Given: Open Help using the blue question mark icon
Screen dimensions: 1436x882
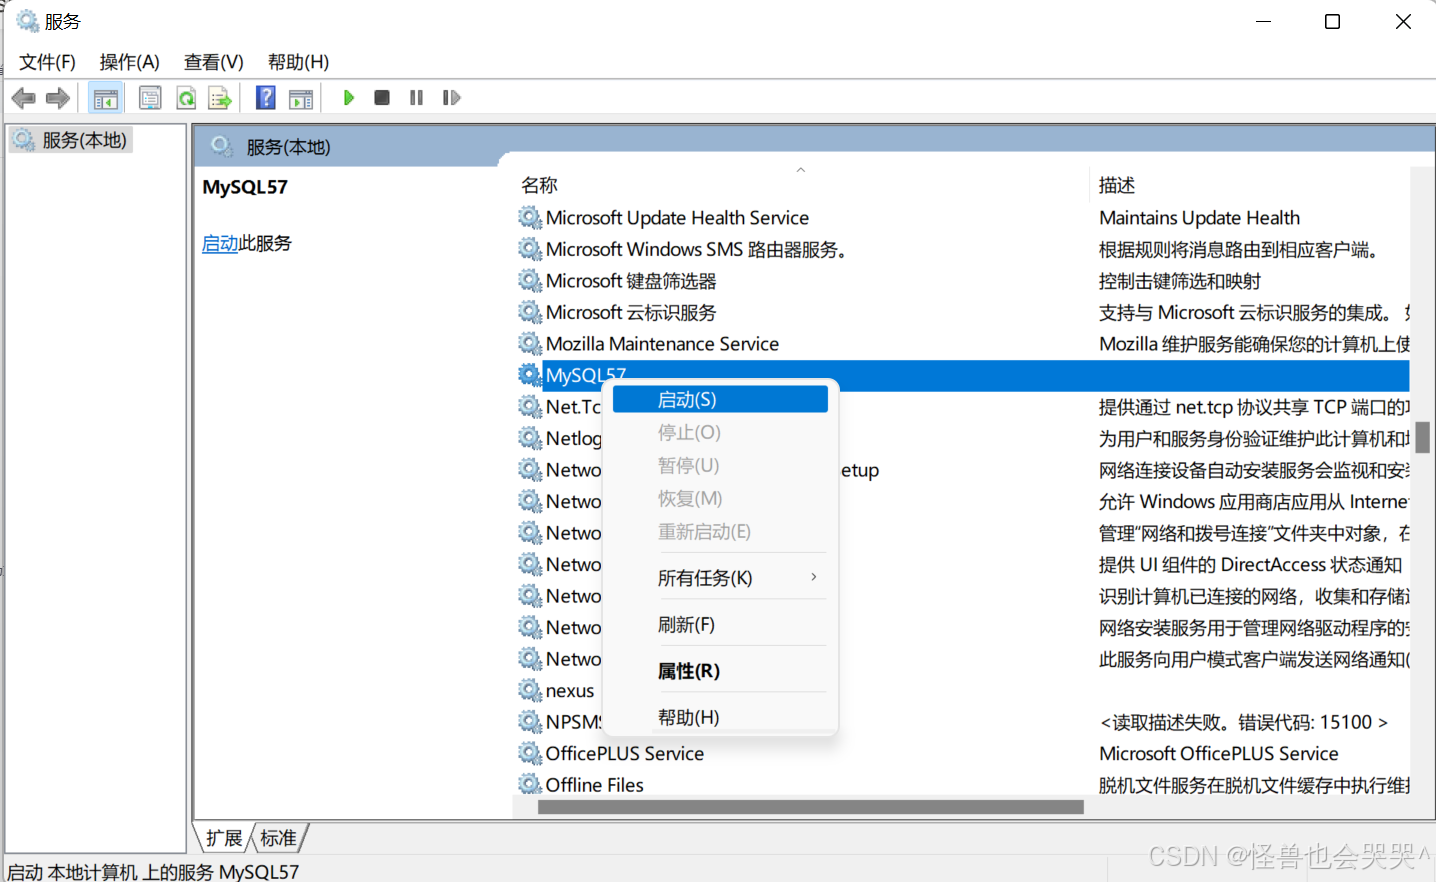Looking at the screenshot, I should pos(266,97).
